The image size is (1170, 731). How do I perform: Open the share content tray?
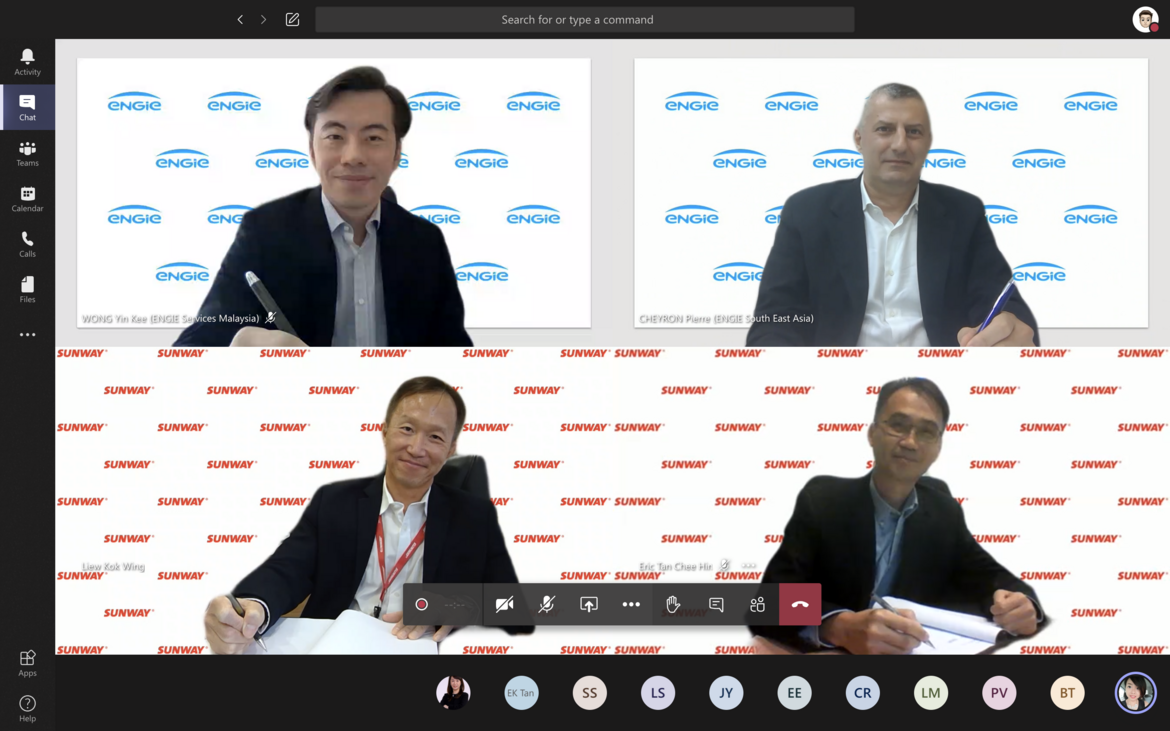[589, 604]
